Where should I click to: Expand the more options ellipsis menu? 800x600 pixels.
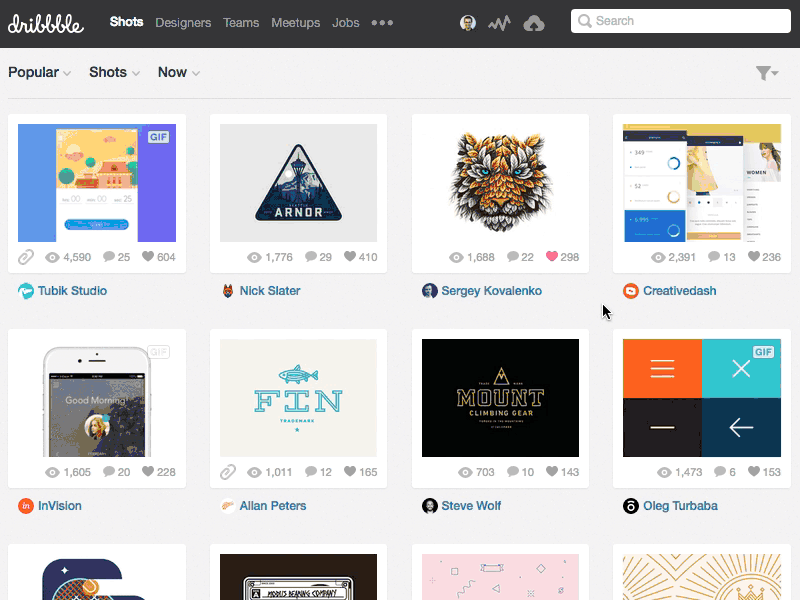coord(382,22)
